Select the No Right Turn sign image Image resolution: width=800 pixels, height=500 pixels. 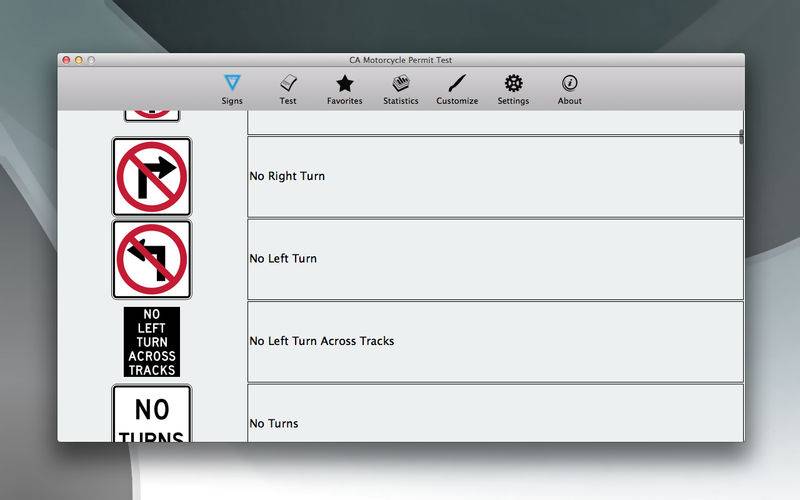pyautogui.click(x=152, y=177)
